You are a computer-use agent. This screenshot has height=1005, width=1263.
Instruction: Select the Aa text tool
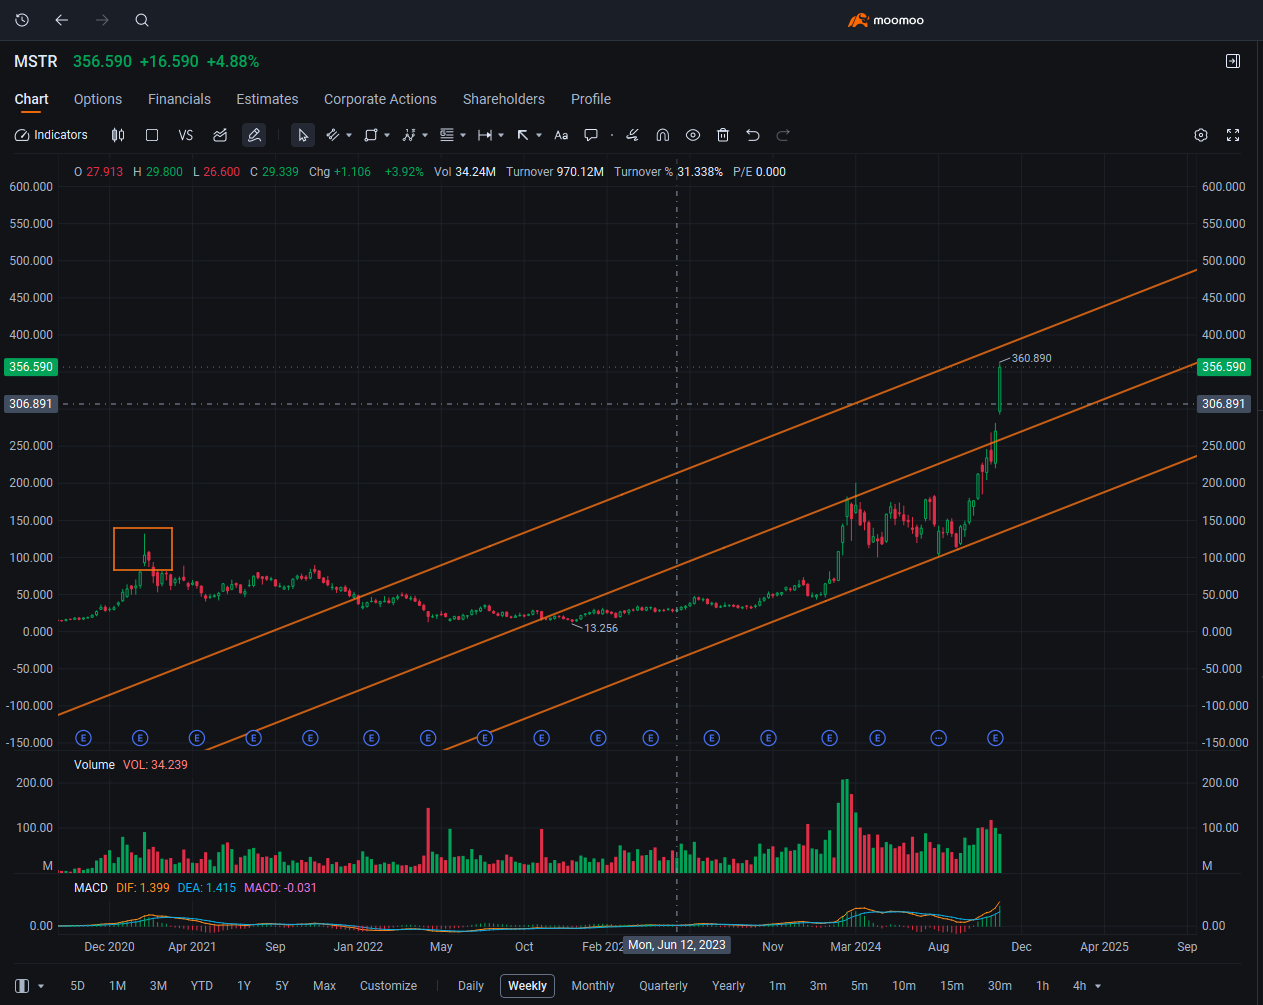click(561, 135)
